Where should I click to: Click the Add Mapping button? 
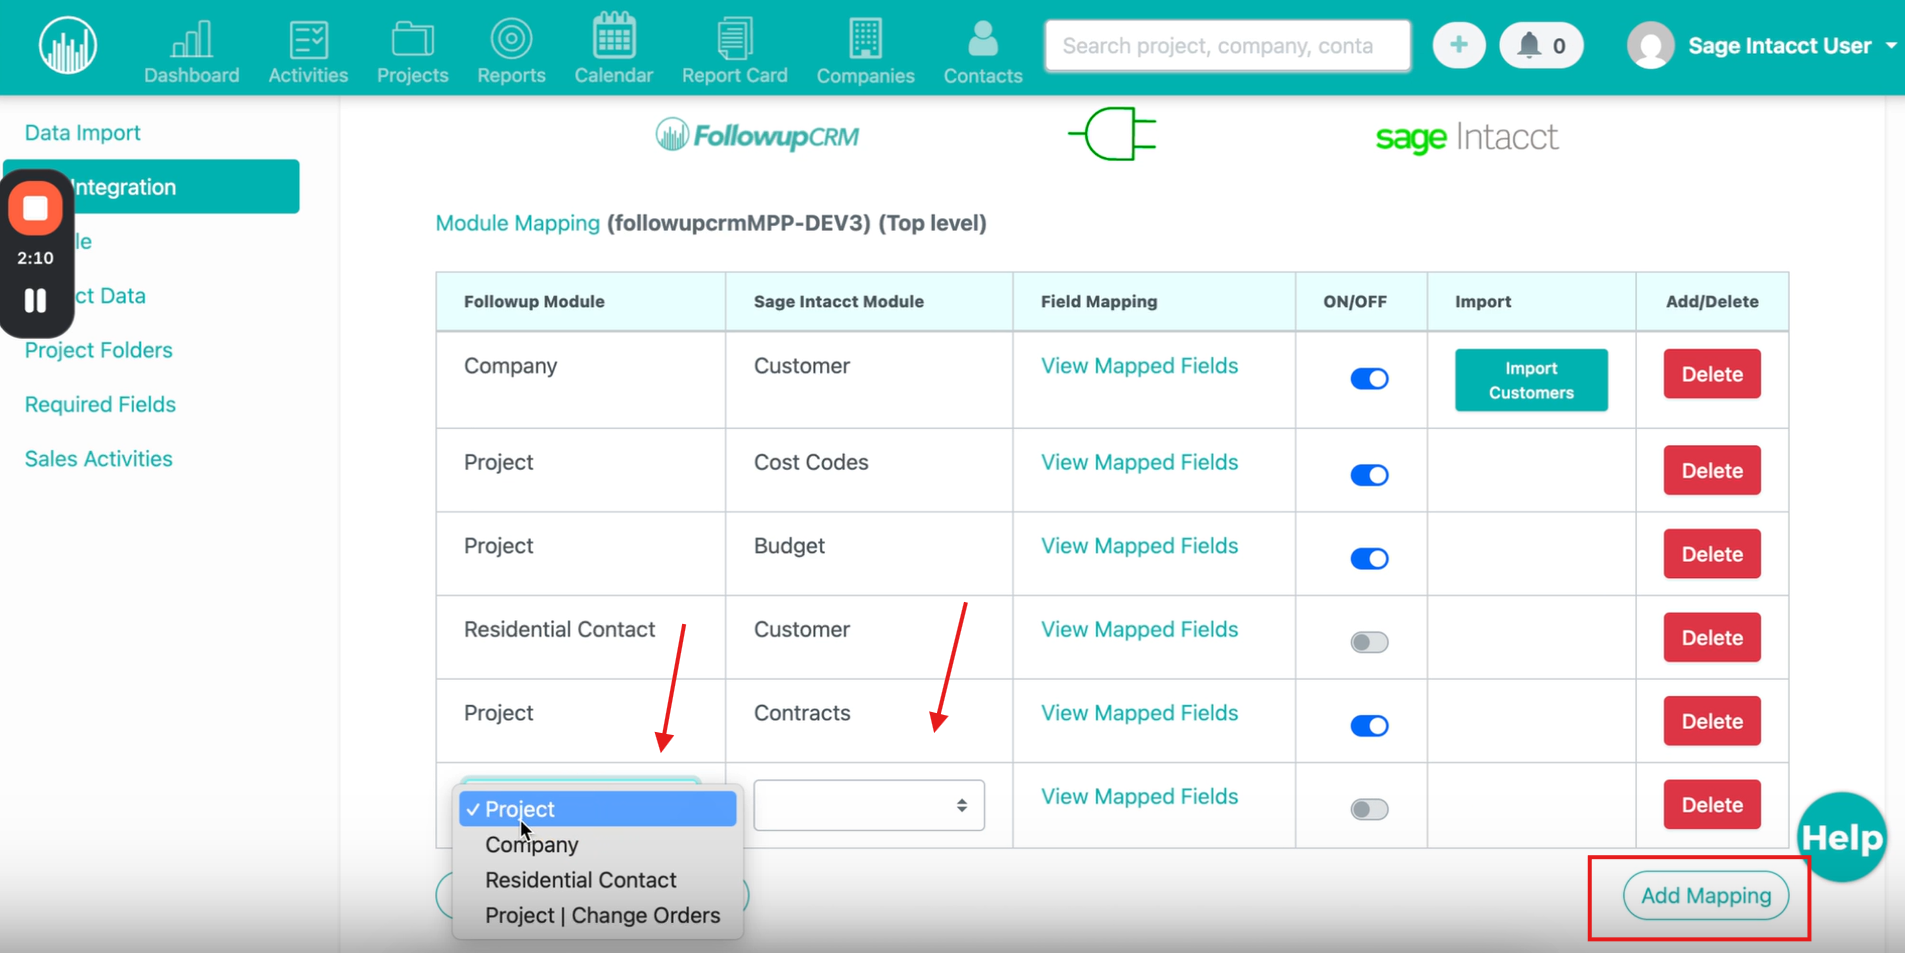pos(1705,896)
